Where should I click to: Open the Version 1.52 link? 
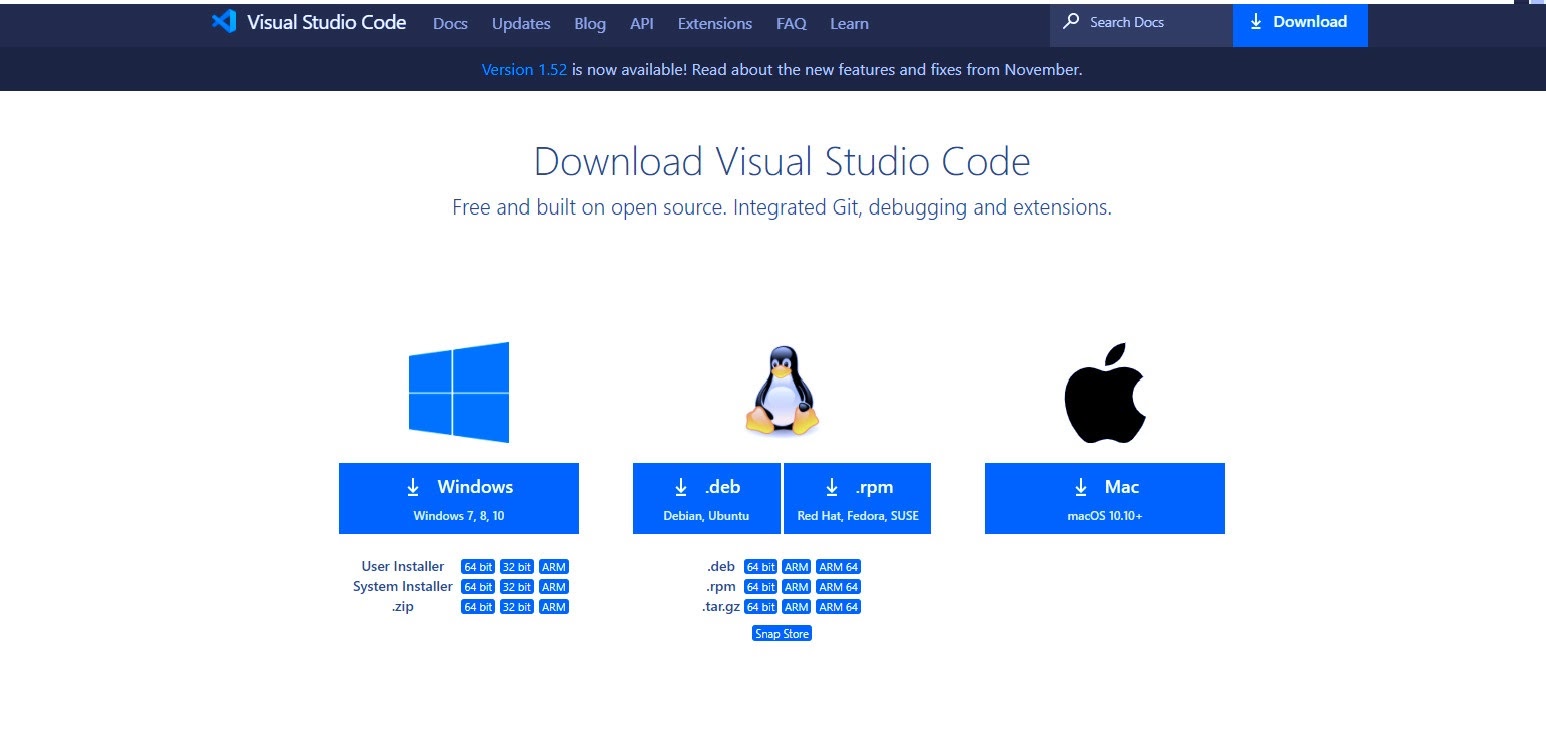[524, 70]
